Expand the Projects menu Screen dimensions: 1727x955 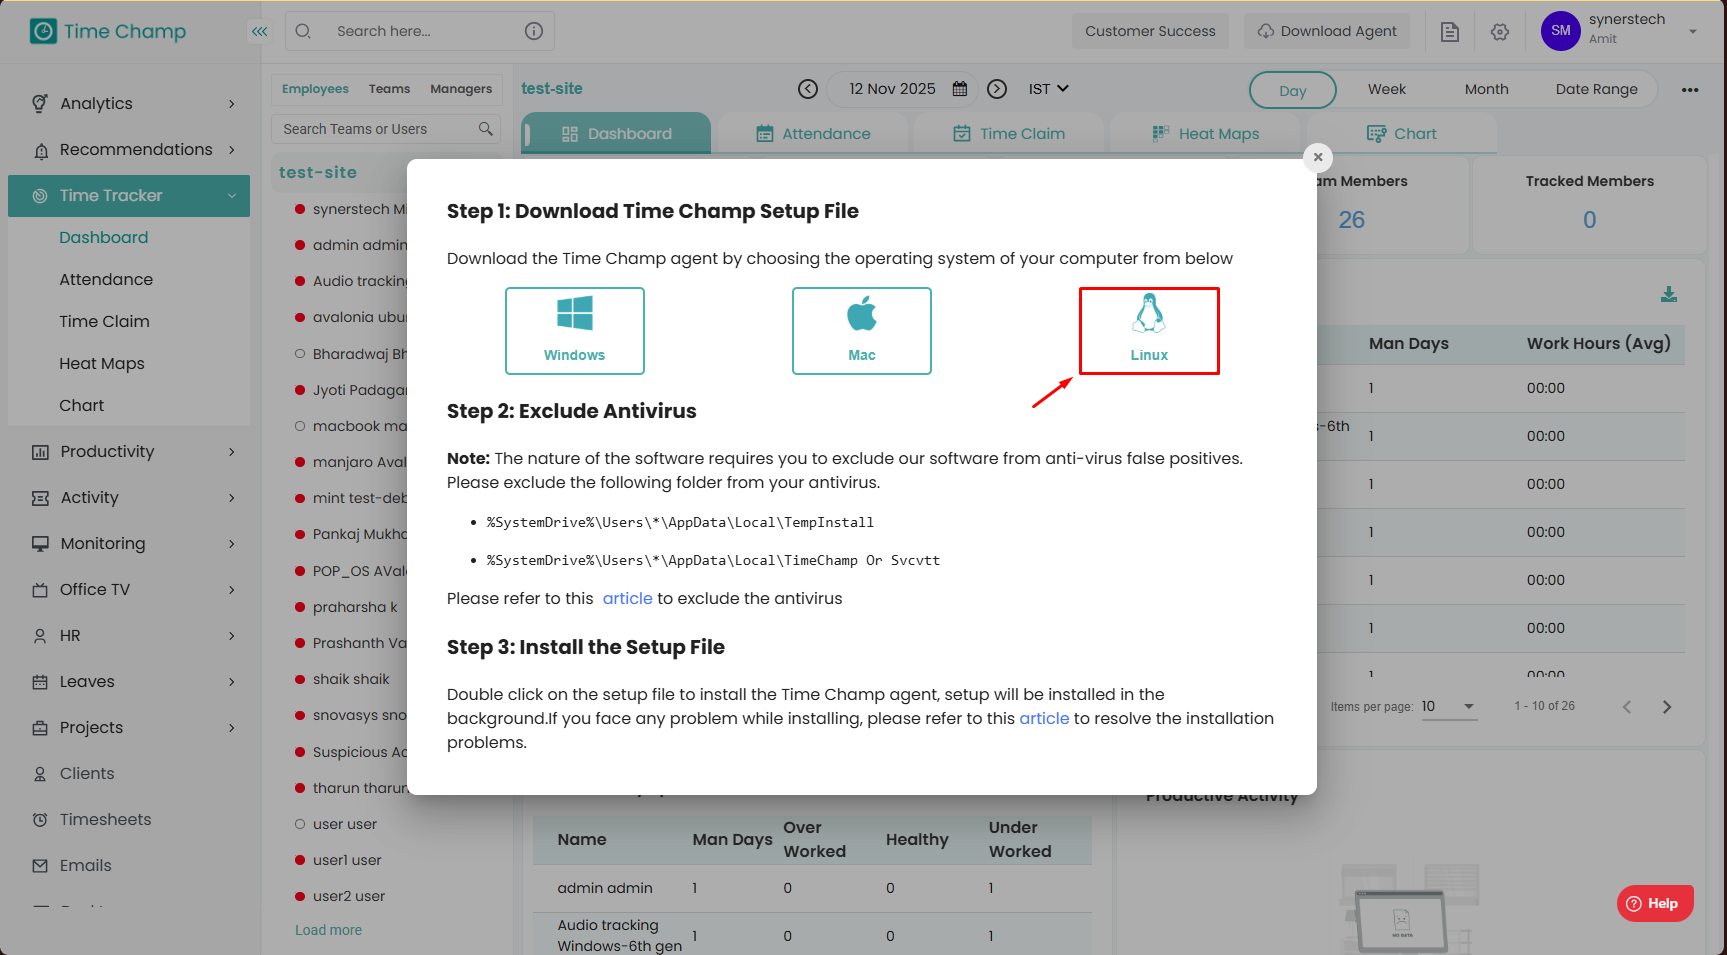point(129,727)
